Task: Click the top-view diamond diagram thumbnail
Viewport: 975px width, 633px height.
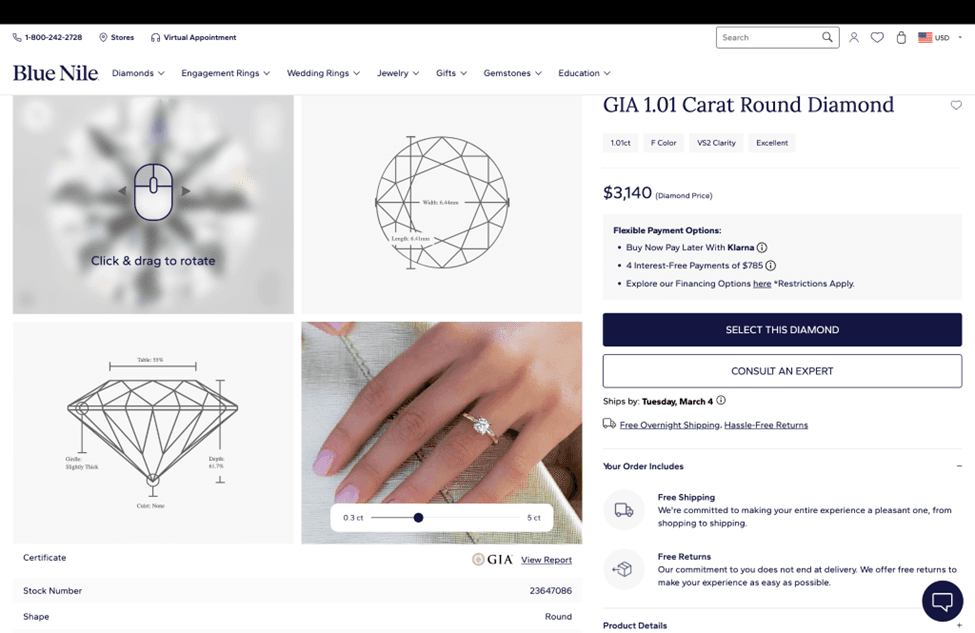Action: click(x=442, y=205)
